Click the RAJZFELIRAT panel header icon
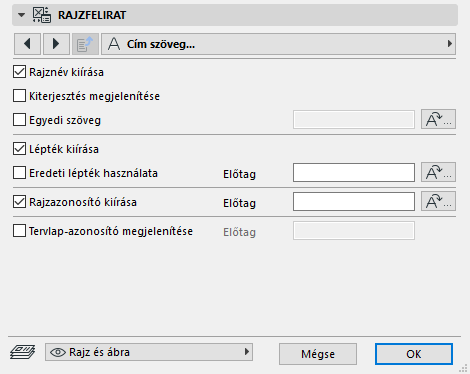470x374 pixels. [42, 15]
